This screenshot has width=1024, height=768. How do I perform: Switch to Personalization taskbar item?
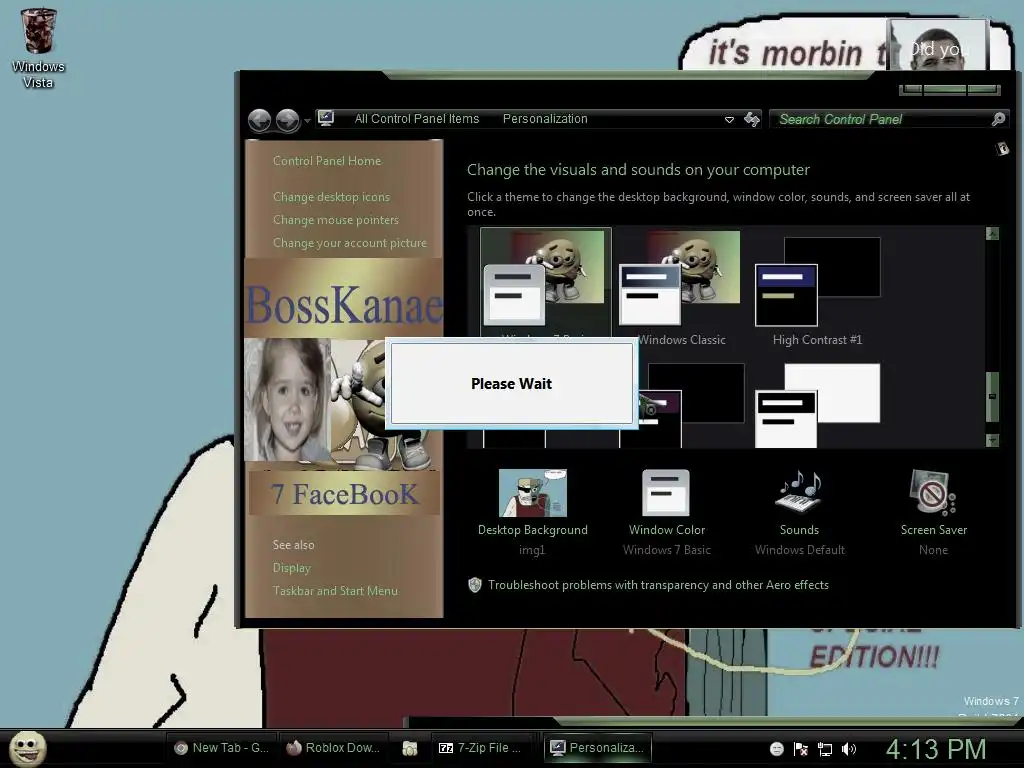pyautogui.click(x=598, y=748)
